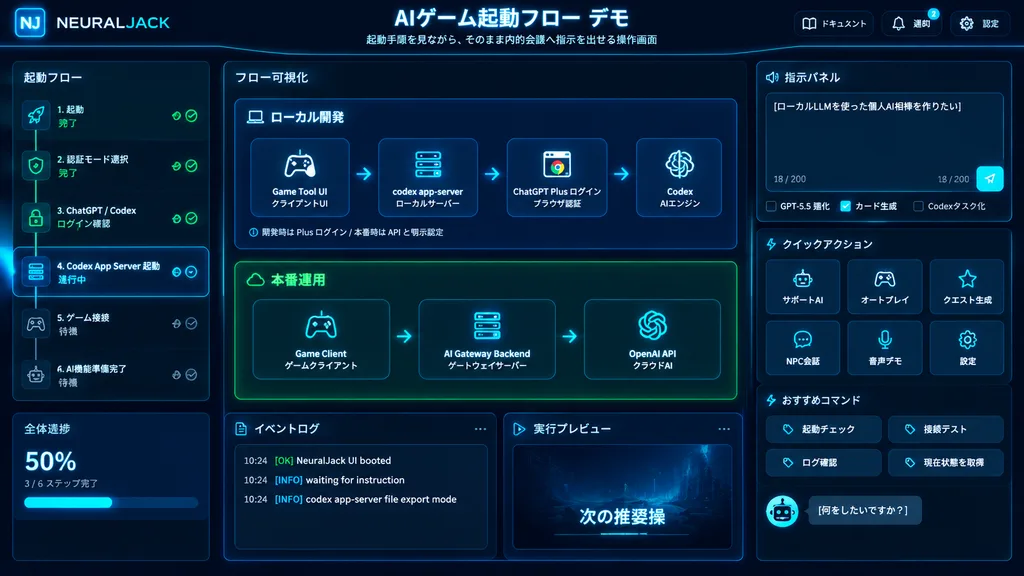Click the 50% progress value
Image resolution: width=1024 pixels, height=576 pixels.
point(50,462)
